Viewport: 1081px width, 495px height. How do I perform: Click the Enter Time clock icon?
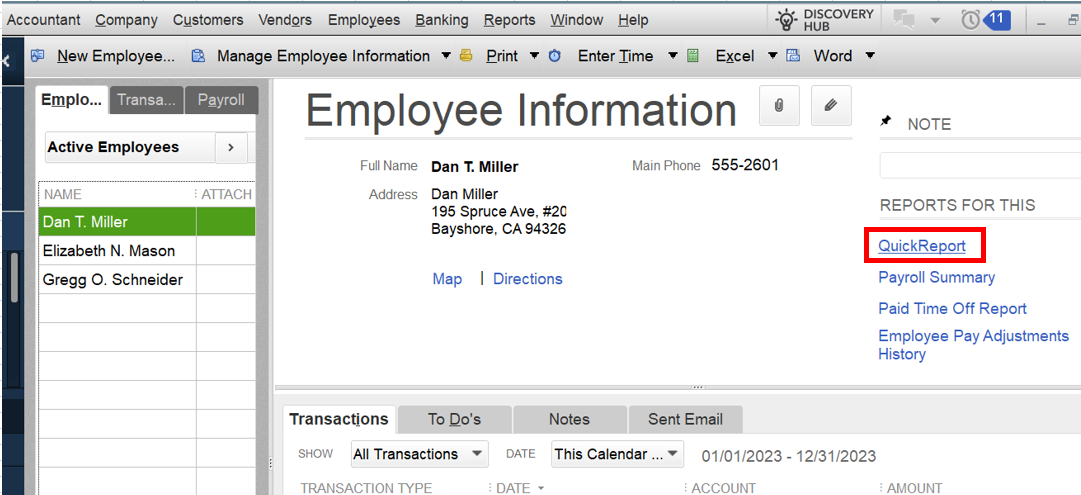555,56
